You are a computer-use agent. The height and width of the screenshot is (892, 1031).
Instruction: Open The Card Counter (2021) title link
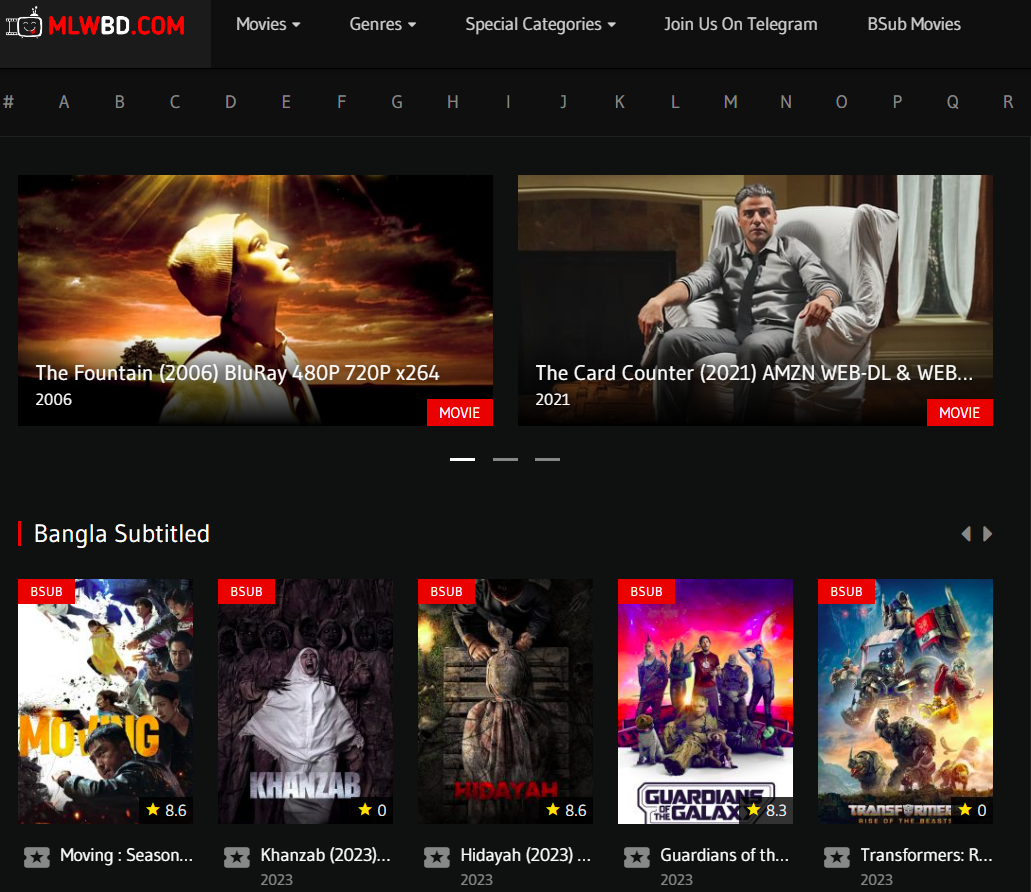(x=754, y=373)
